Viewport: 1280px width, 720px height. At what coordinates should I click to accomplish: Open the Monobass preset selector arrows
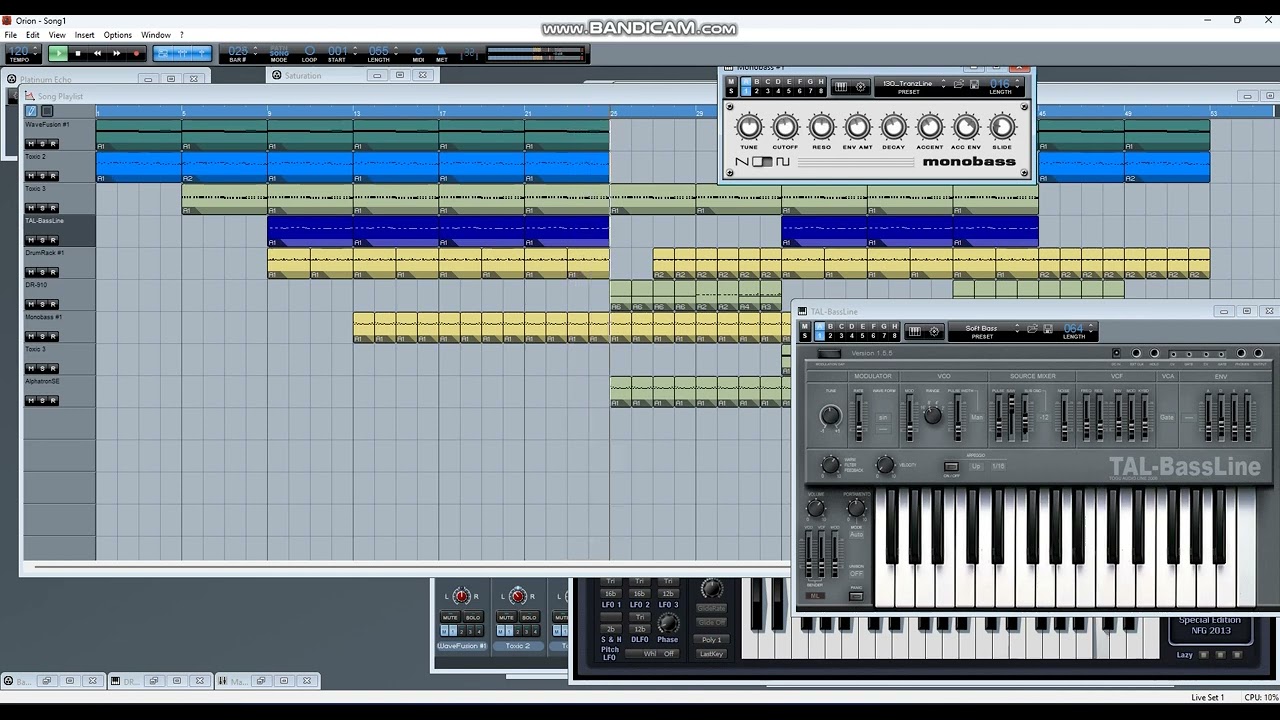point(943,84)
